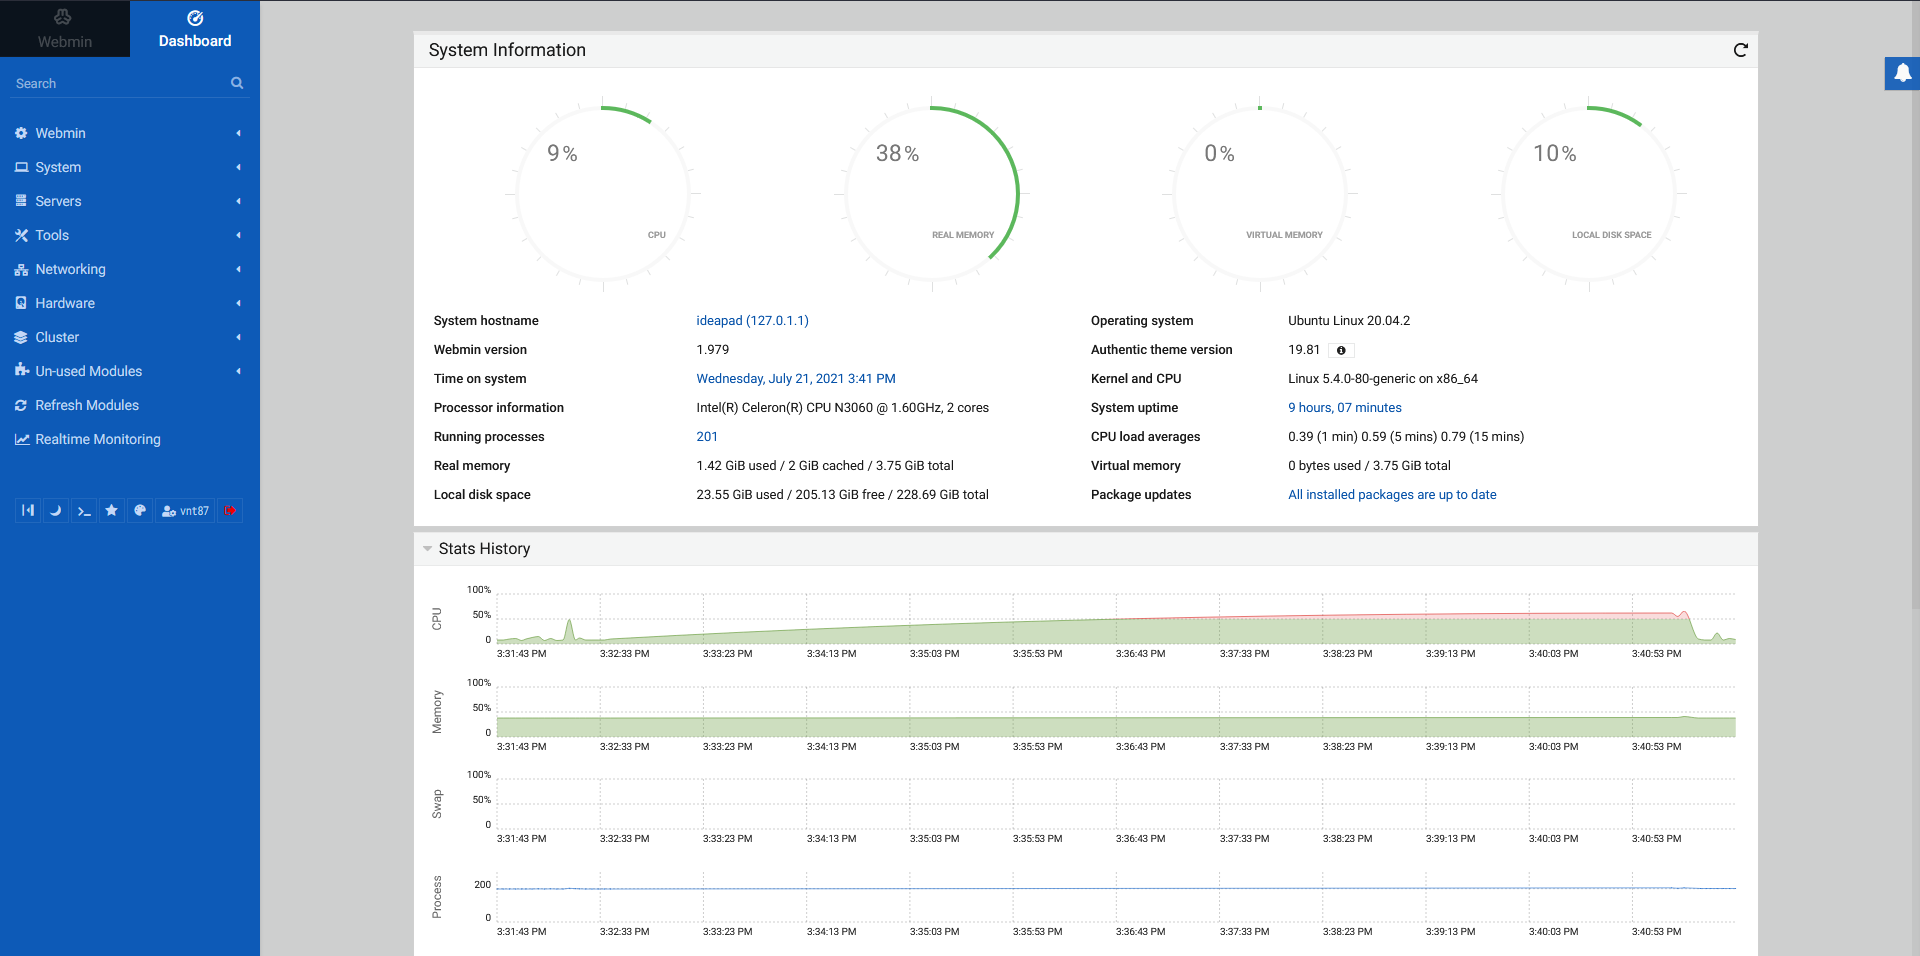This screenshot has height=956, width=1920.
Task: Expand the Cluster sidebar category
Action: (130, 337)
